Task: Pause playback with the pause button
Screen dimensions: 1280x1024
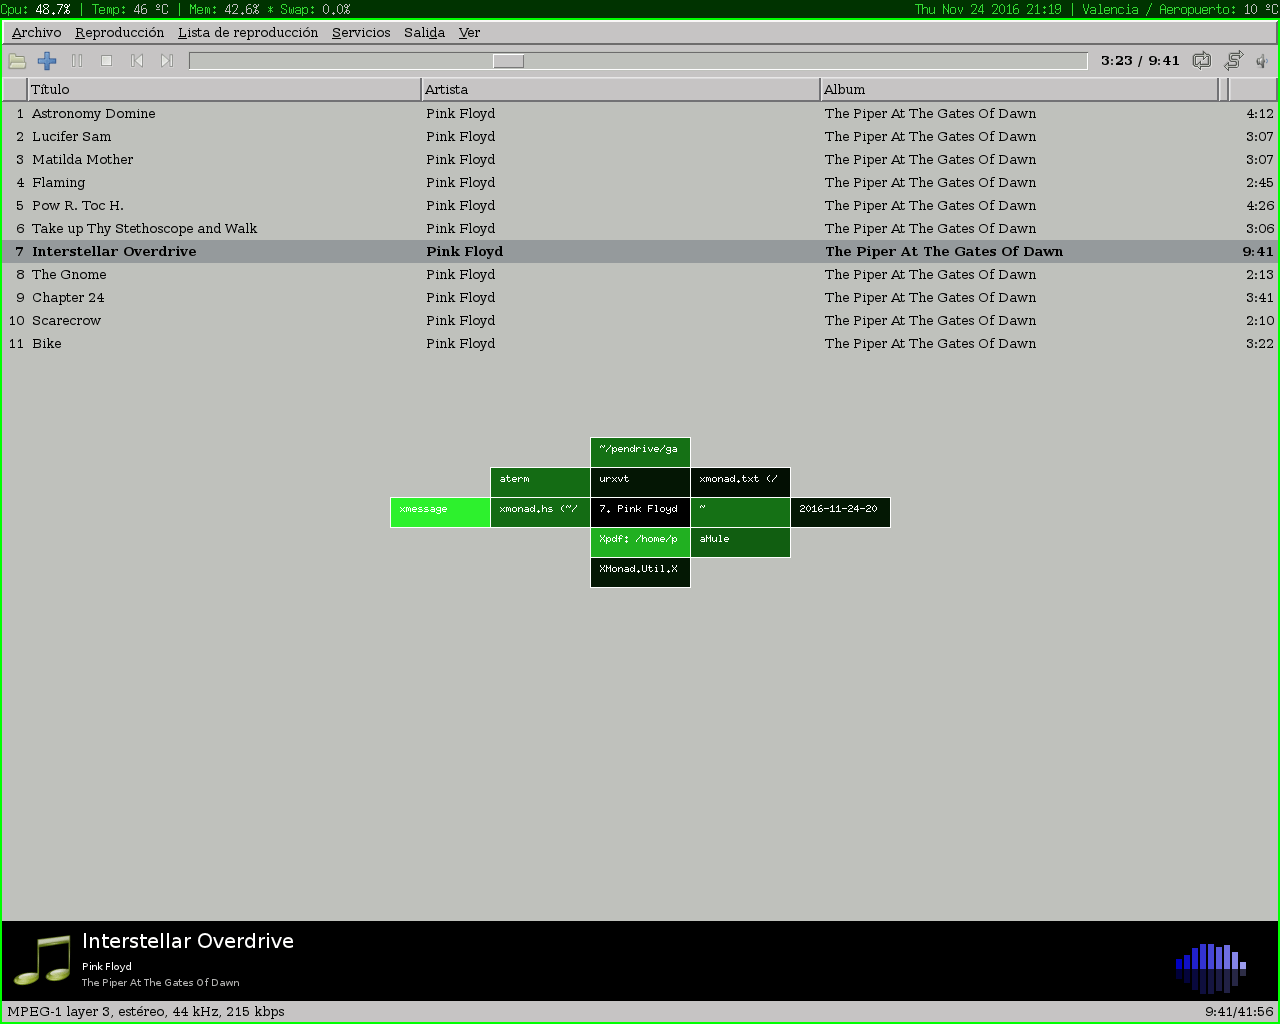Action: [x=77, y=61]
